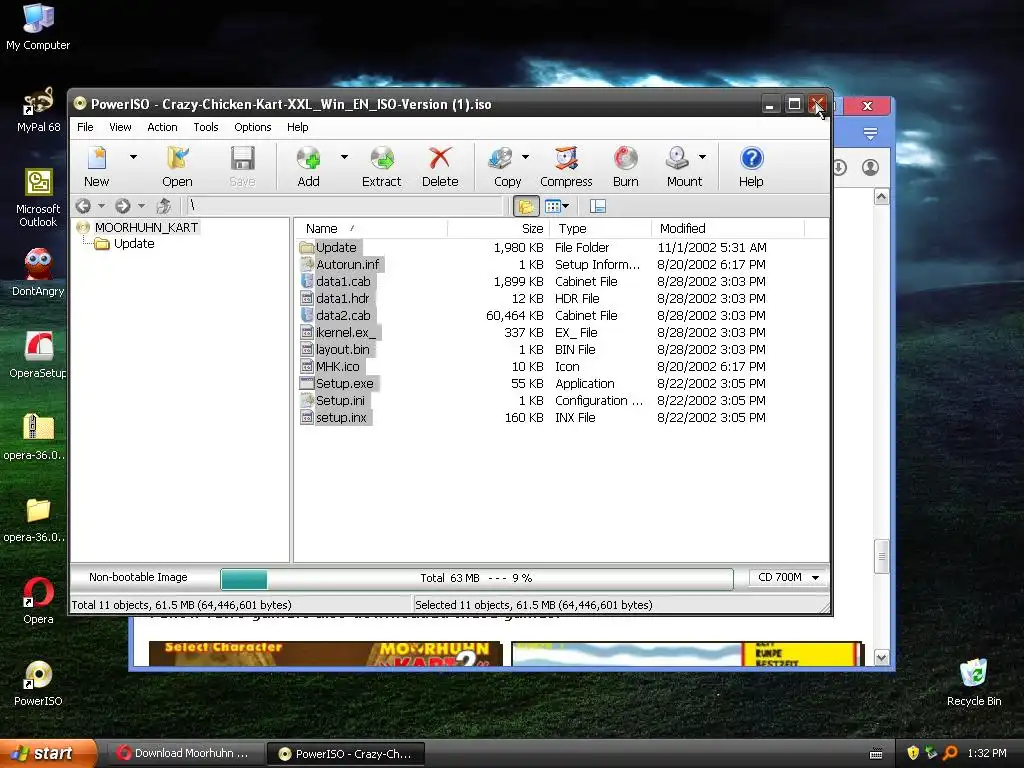
Task: Select the data1.cab file
Action: pyautogui.click(x=343, y=281)
